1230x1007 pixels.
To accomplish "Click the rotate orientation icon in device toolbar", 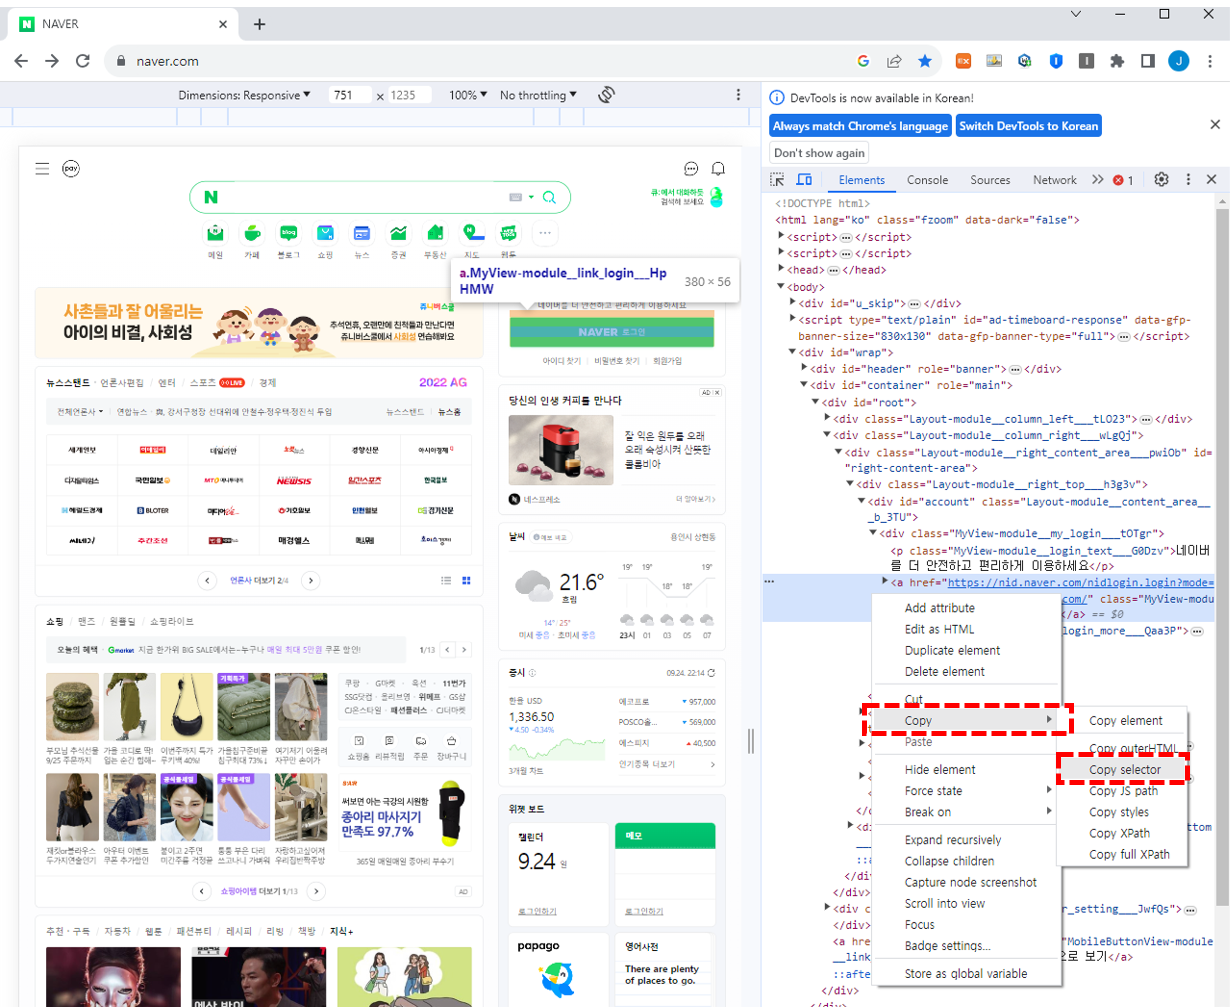I will click(606, 95).
